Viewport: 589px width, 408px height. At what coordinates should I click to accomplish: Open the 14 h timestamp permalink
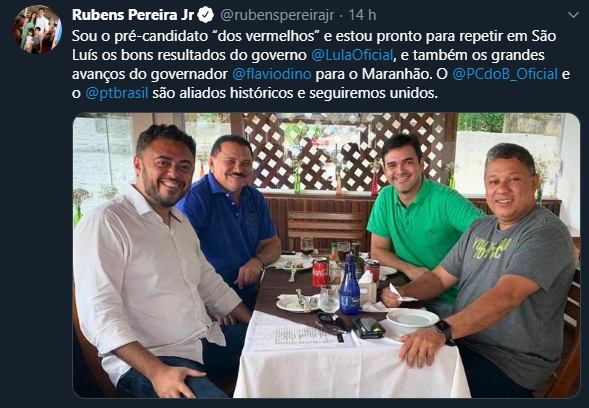point(362,15)
